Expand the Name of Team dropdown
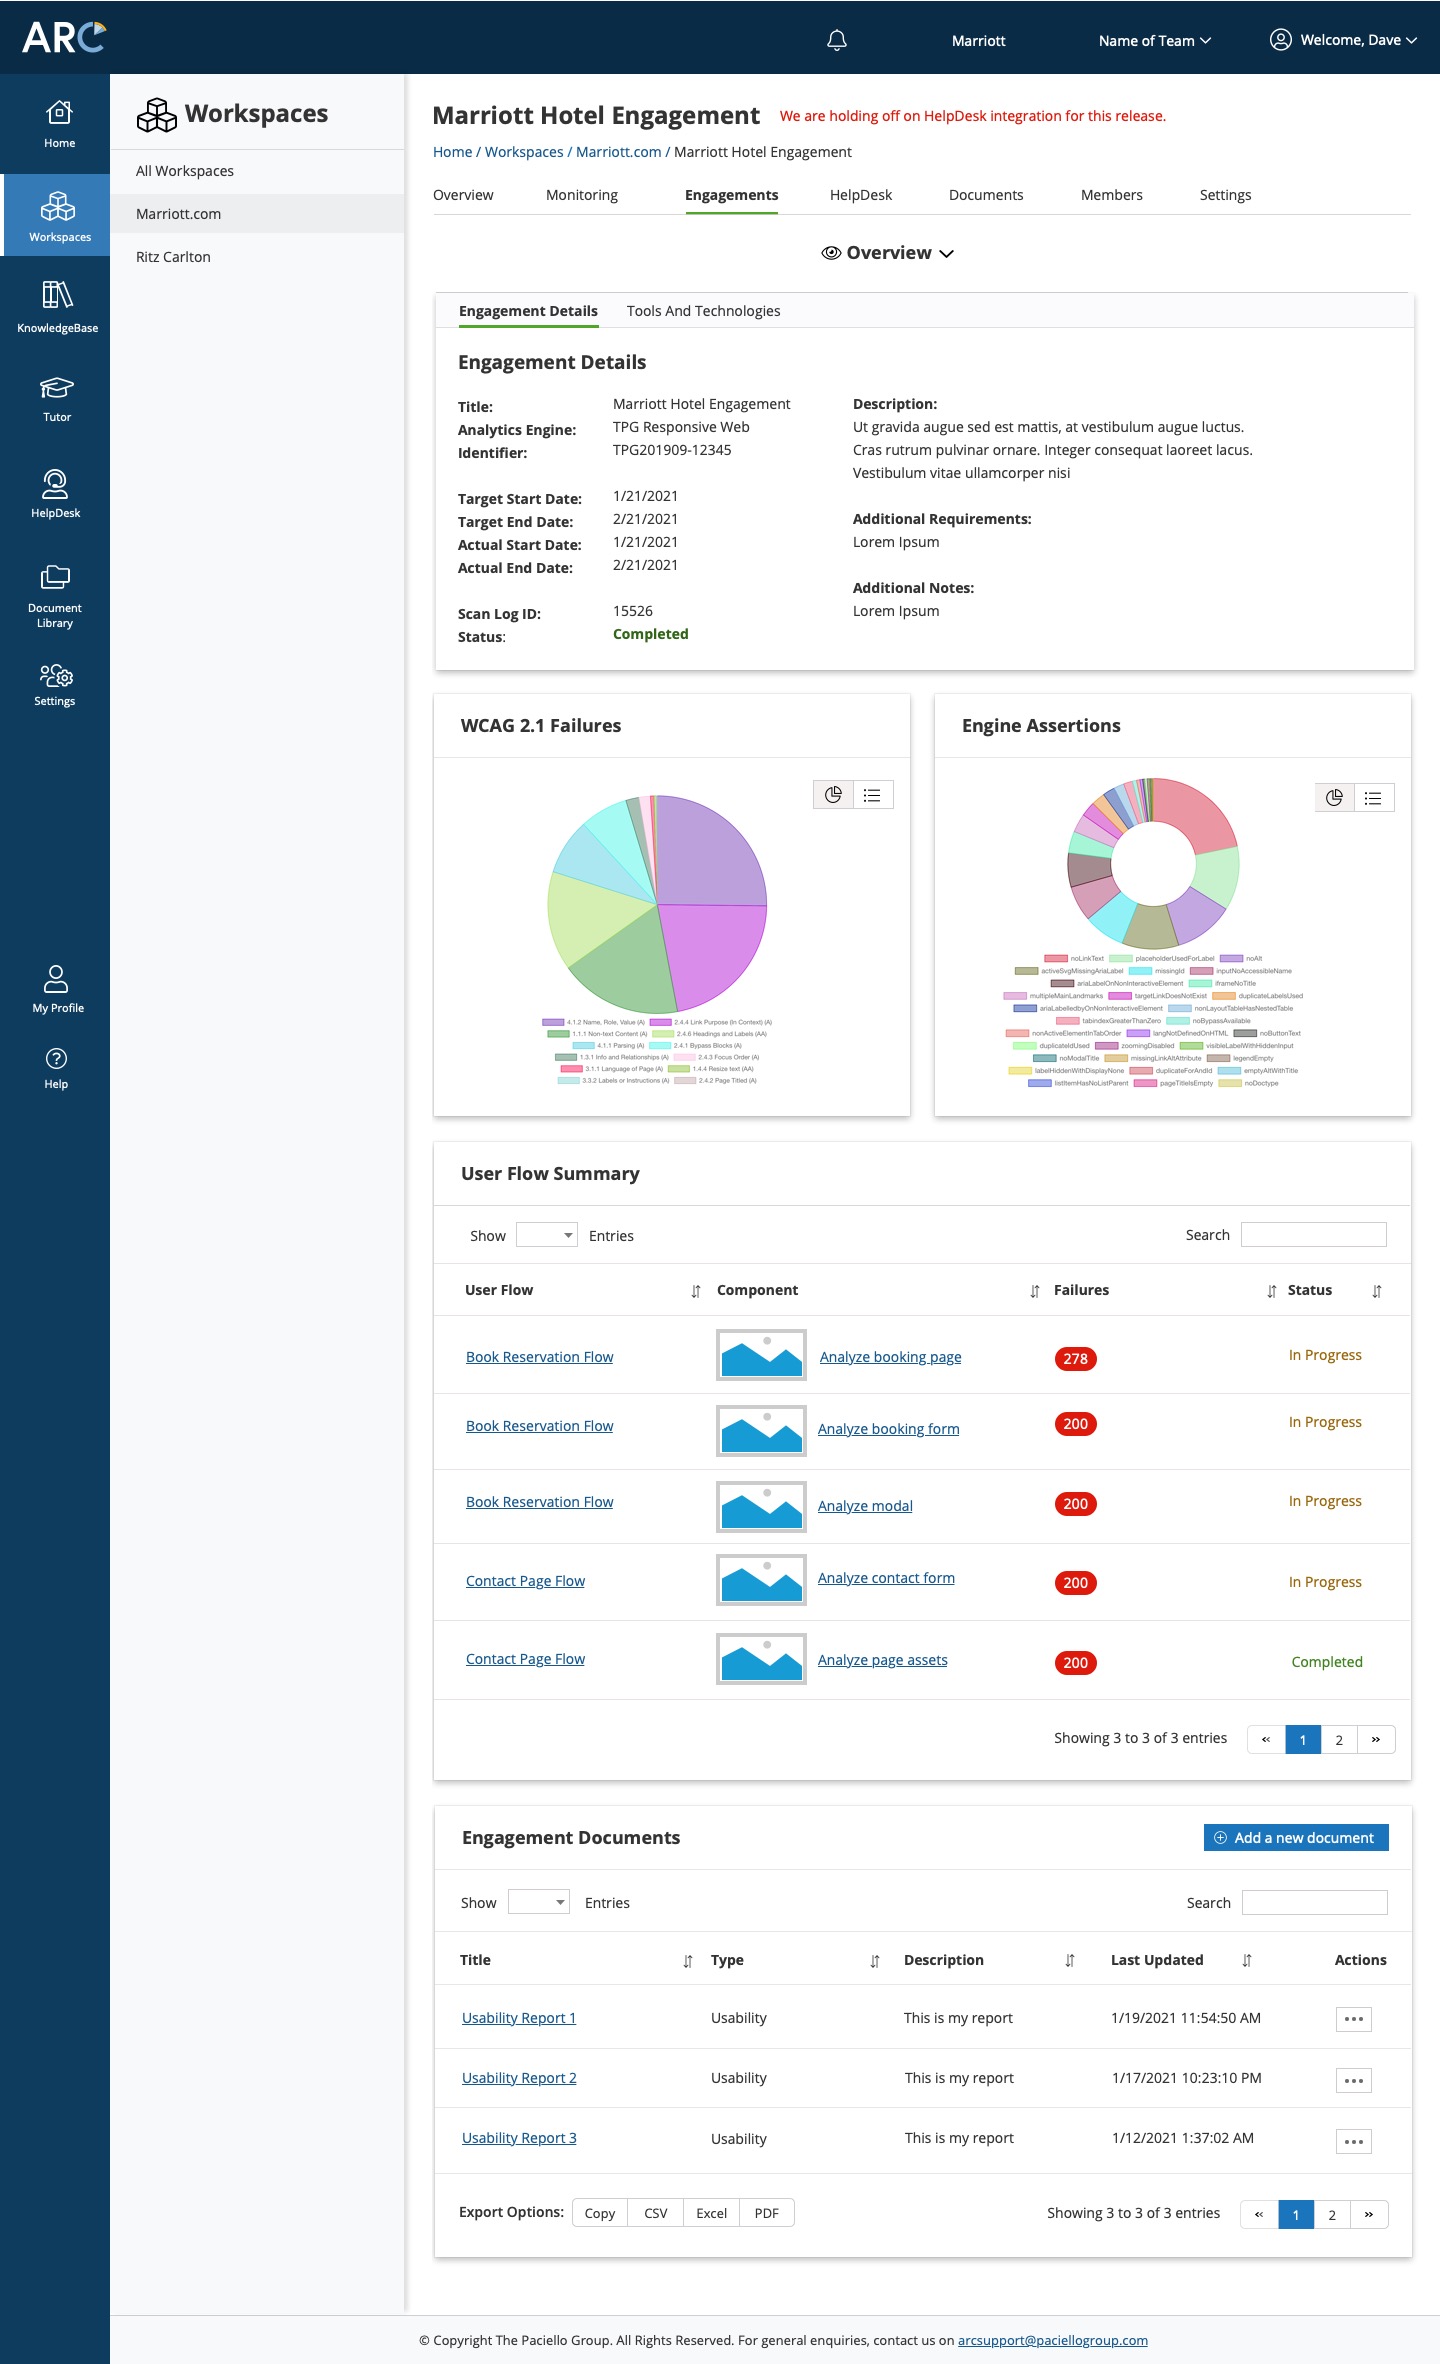 (1154, 41)
